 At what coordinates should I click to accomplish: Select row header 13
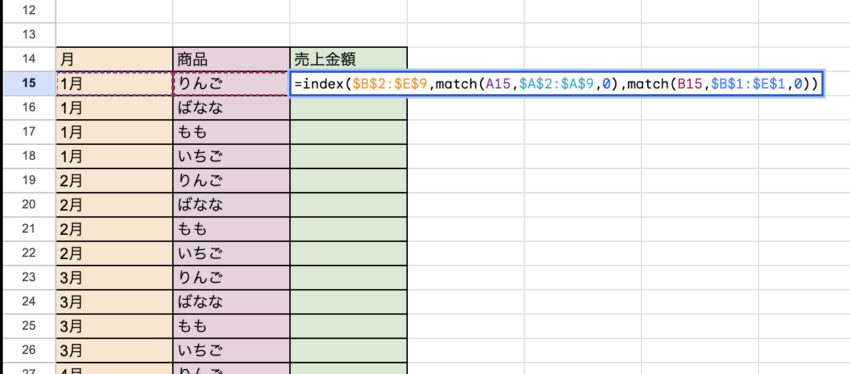click(x=29, y=35)
